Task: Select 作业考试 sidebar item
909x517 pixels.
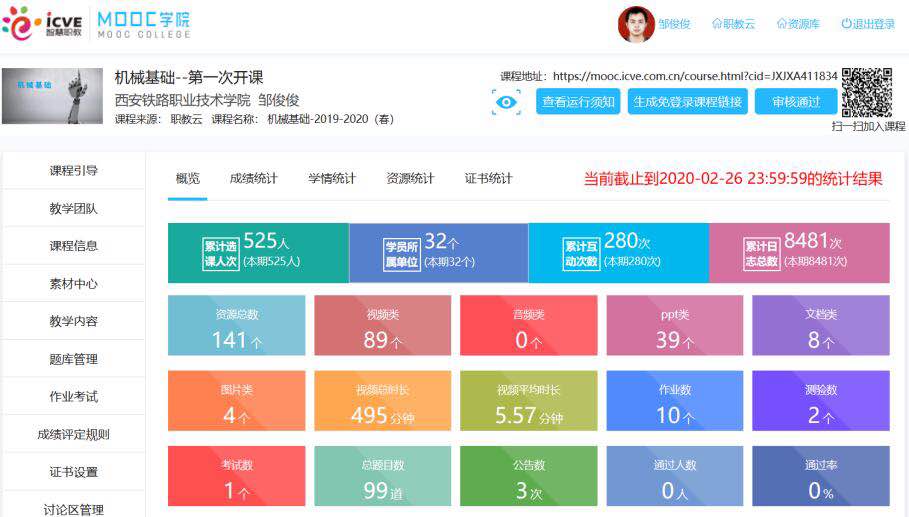Action: pyautogui.click(x=74, y=397)
